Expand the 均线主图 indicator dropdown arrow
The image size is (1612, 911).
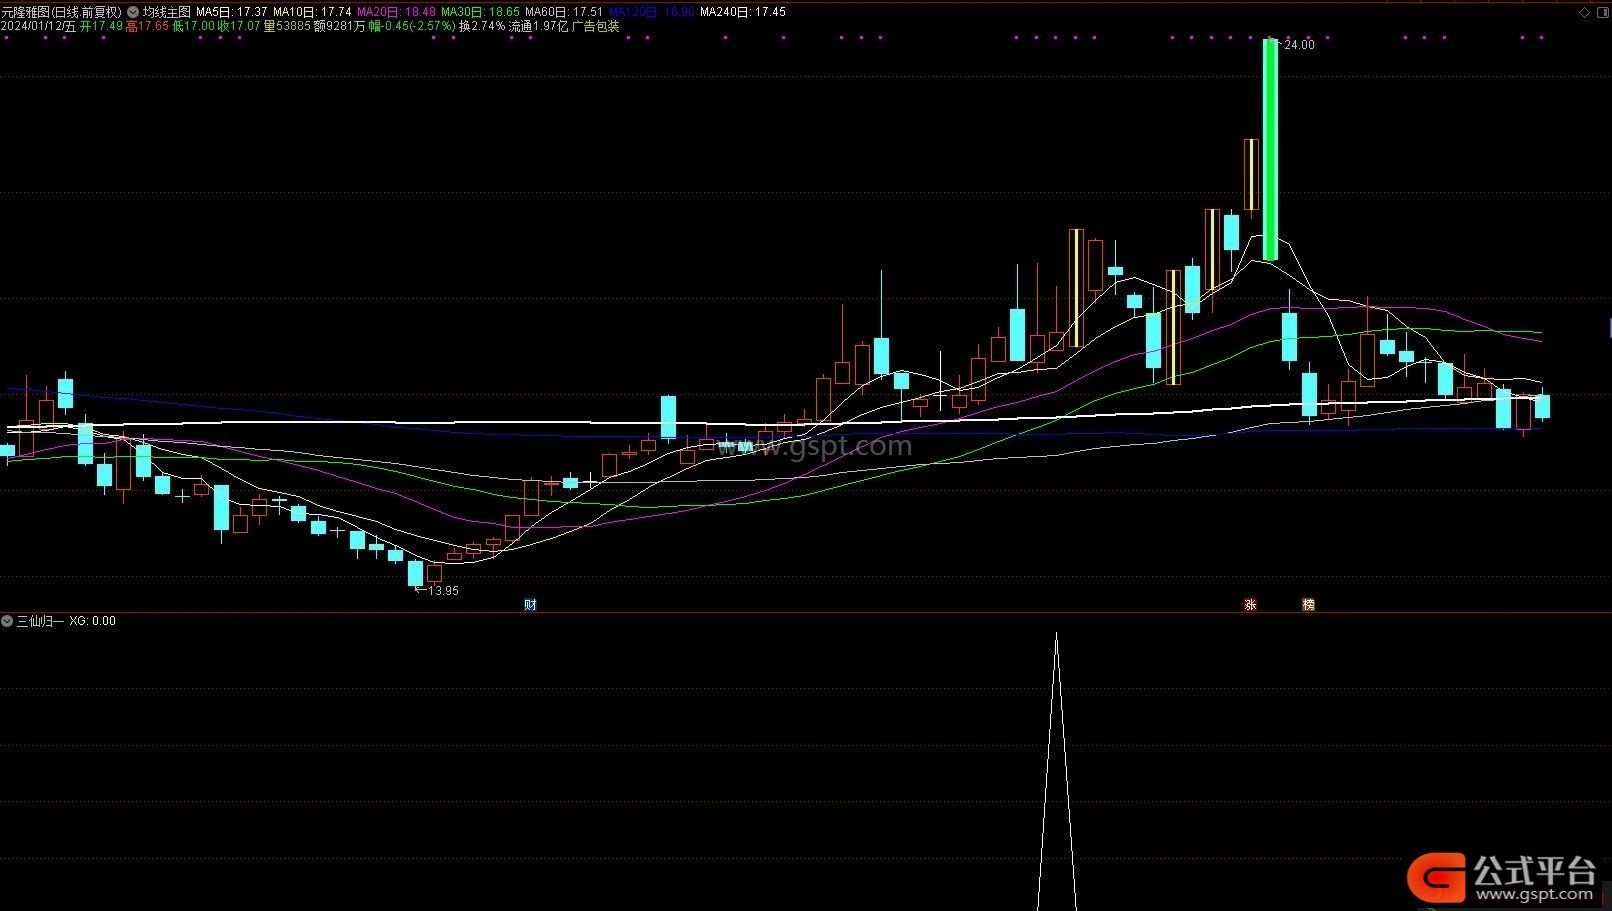pos(133,12)
